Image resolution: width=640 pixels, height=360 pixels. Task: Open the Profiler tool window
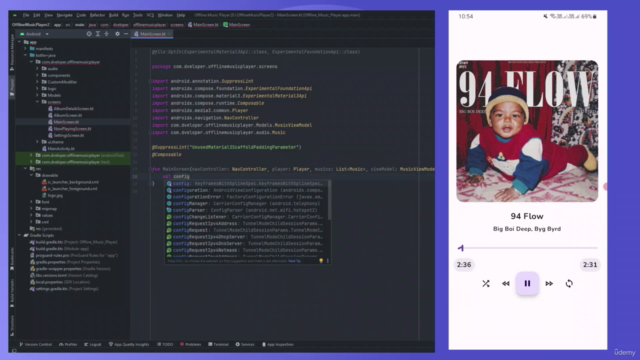click(68, 344)
